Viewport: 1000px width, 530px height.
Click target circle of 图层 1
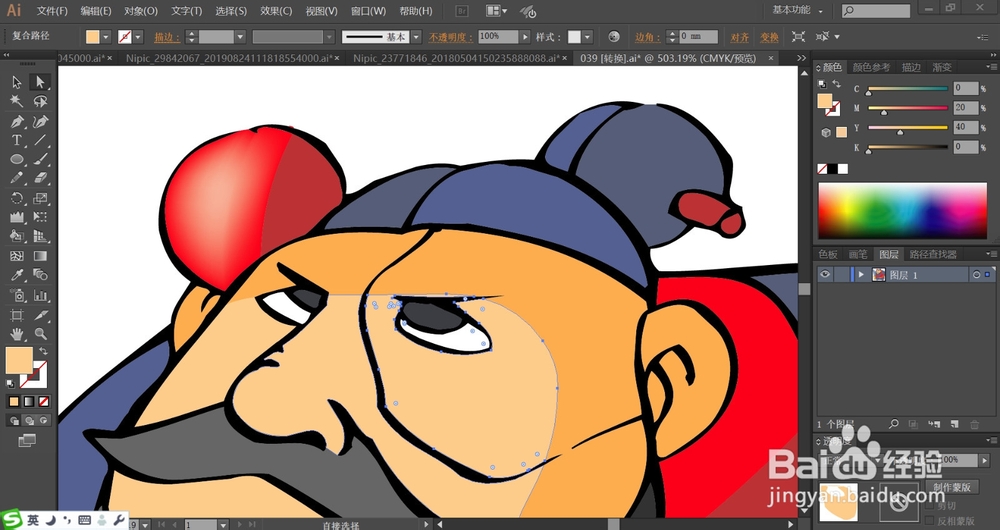coord(976,274)
